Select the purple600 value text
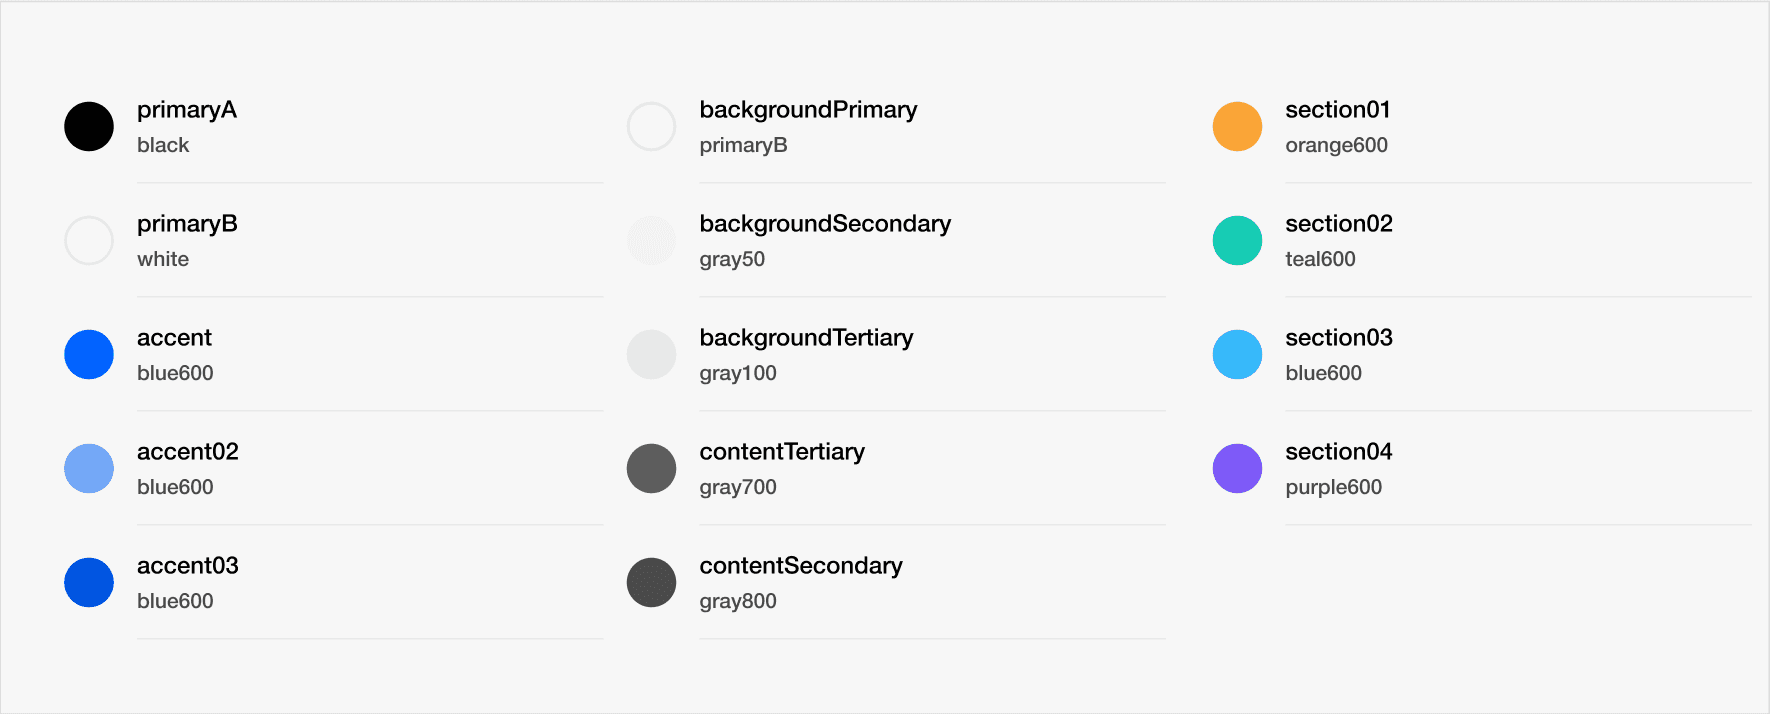 coord(1333,488)
